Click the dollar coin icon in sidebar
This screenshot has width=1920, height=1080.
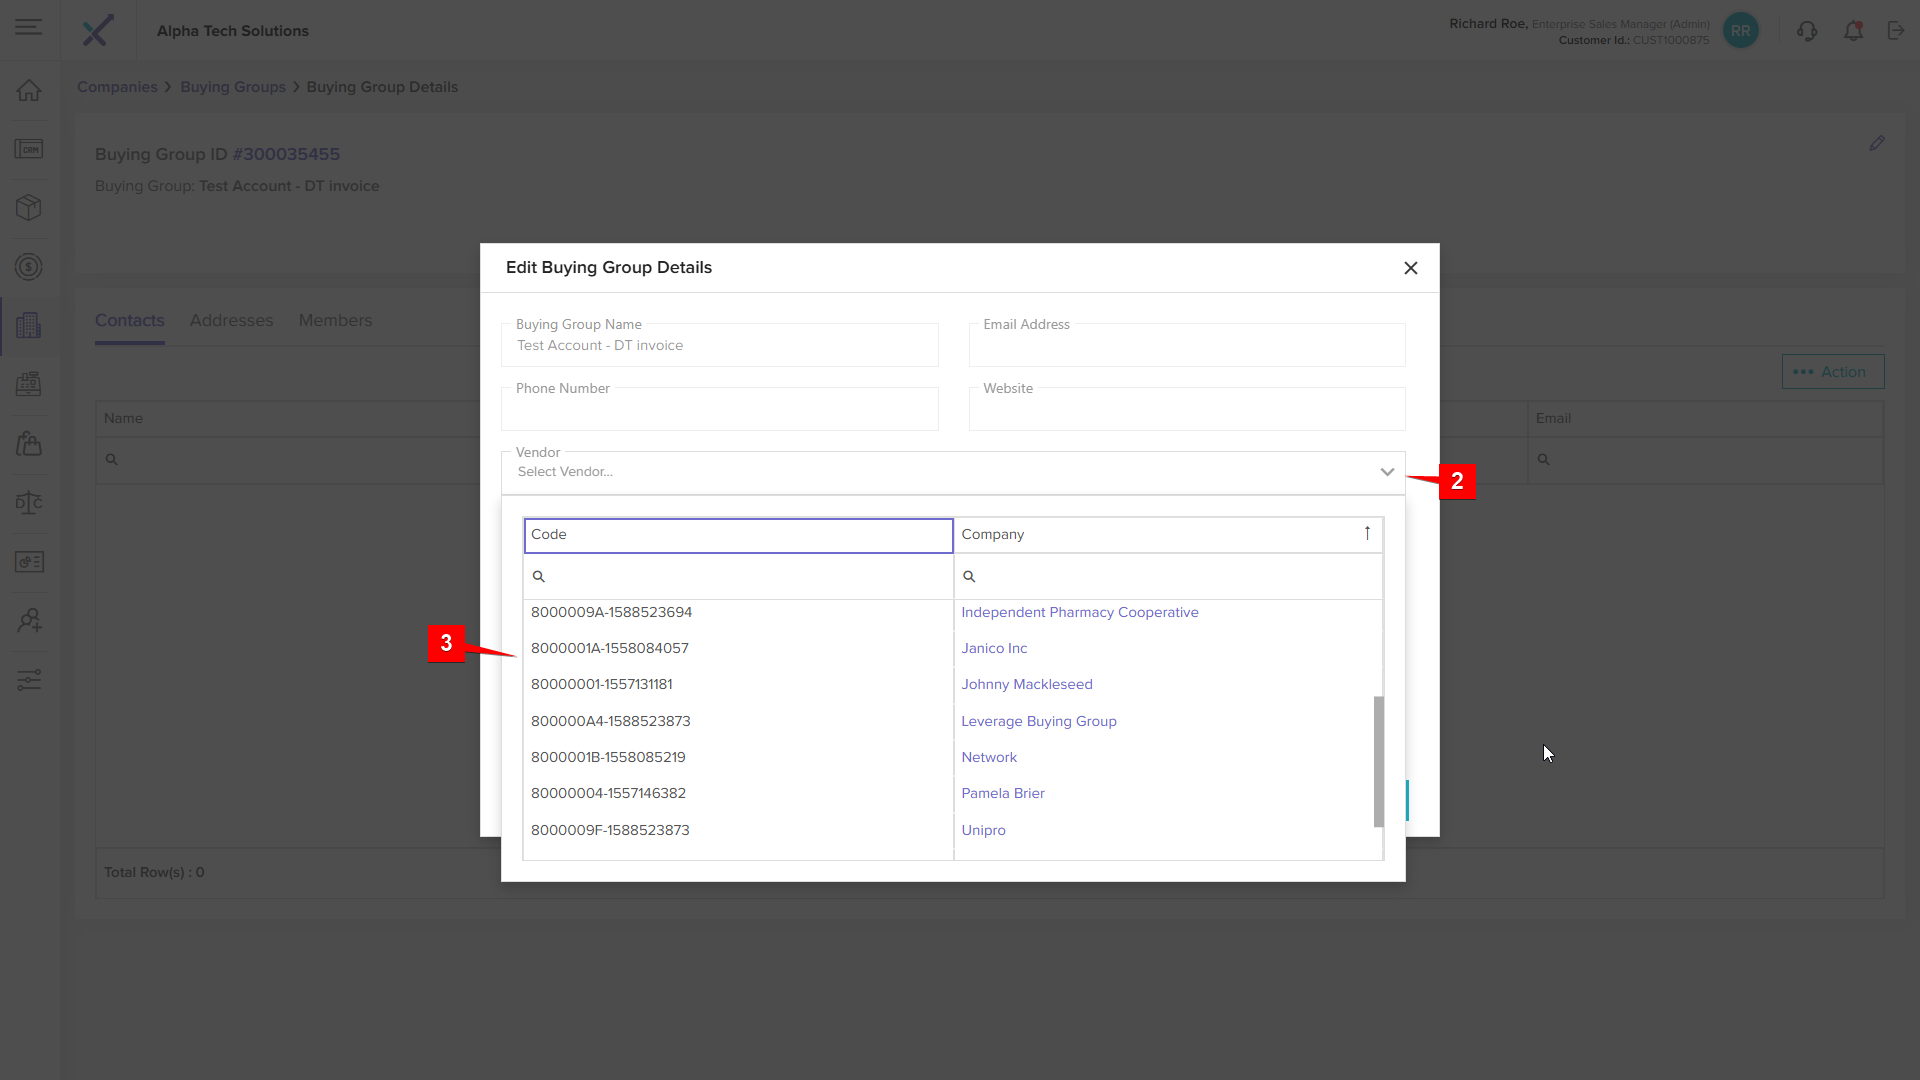[x=29, y=267]
